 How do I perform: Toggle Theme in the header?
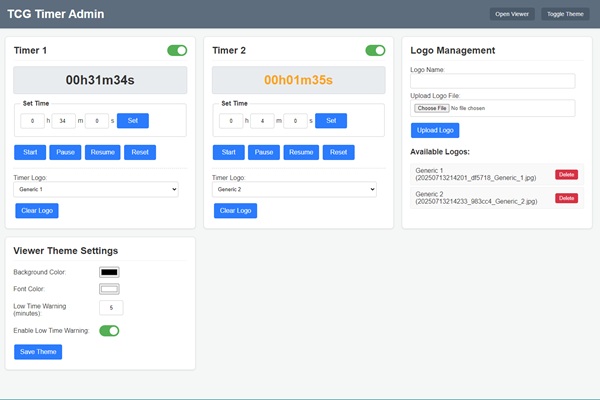click(x=565, y=14)
